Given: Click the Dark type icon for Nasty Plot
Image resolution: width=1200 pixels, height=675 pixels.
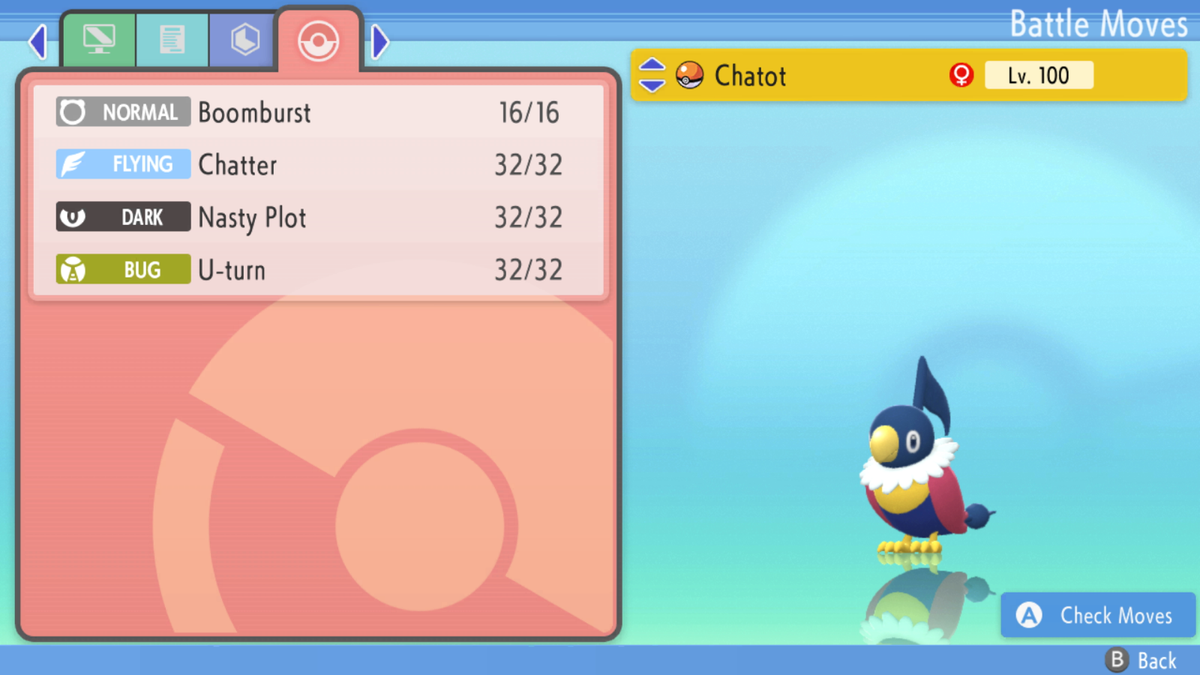Looking at the screenshot, I should (72, 217).
